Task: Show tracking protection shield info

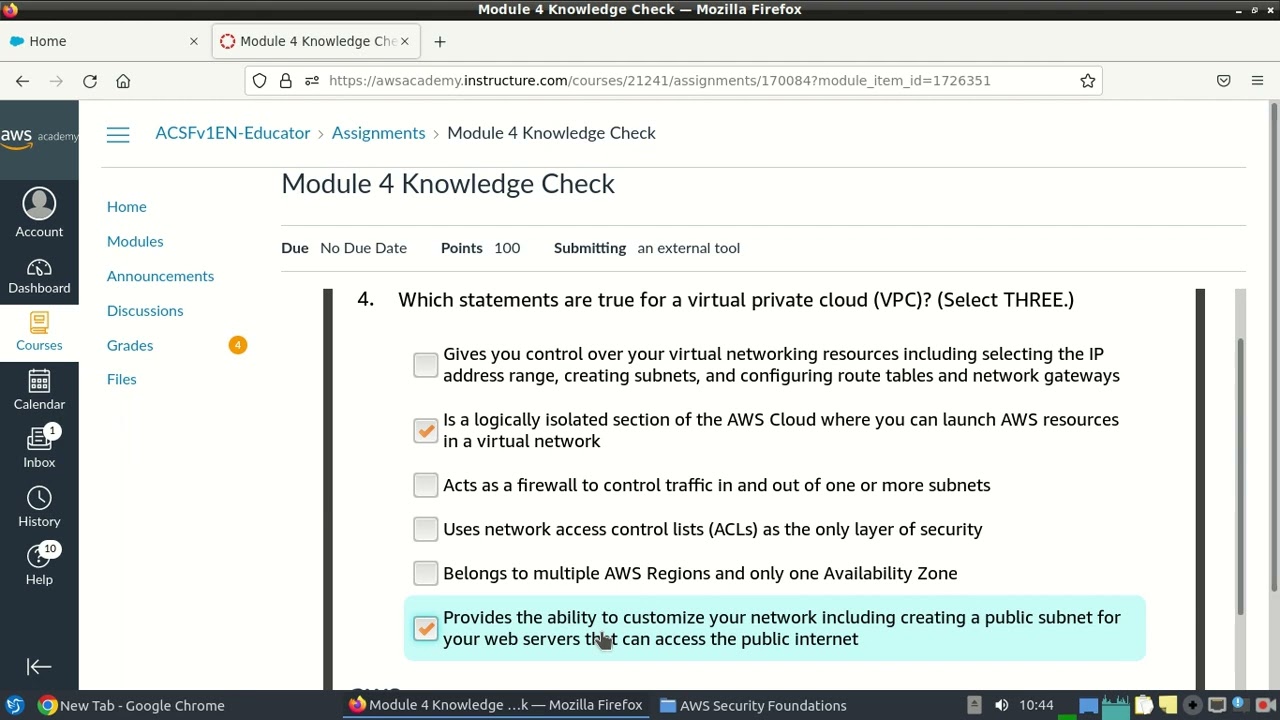Action: [x=260, y=81]
